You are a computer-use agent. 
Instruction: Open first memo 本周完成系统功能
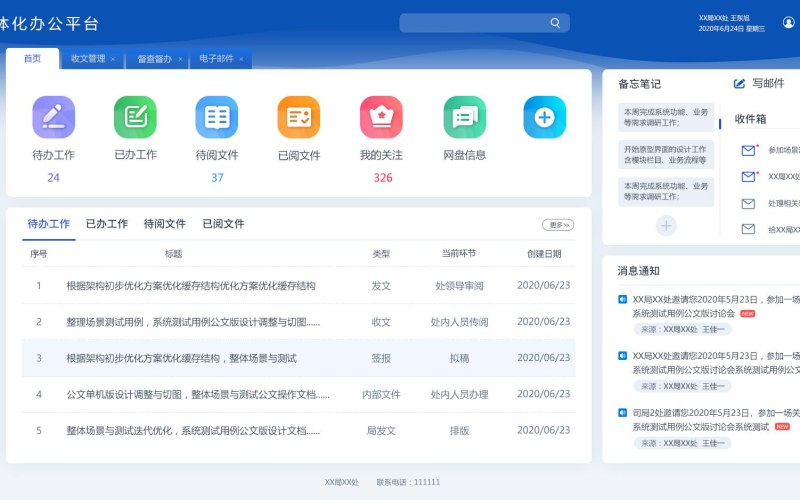(666, 117)
